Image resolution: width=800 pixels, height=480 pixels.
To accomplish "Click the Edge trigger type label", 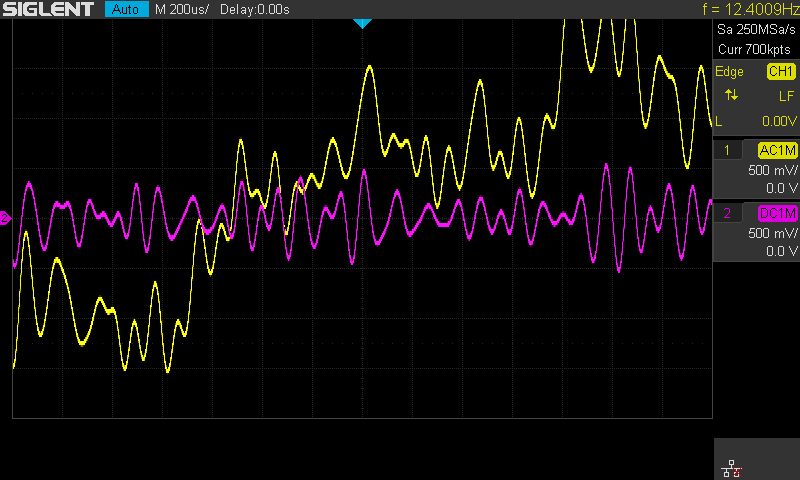I will click(729, 72).
